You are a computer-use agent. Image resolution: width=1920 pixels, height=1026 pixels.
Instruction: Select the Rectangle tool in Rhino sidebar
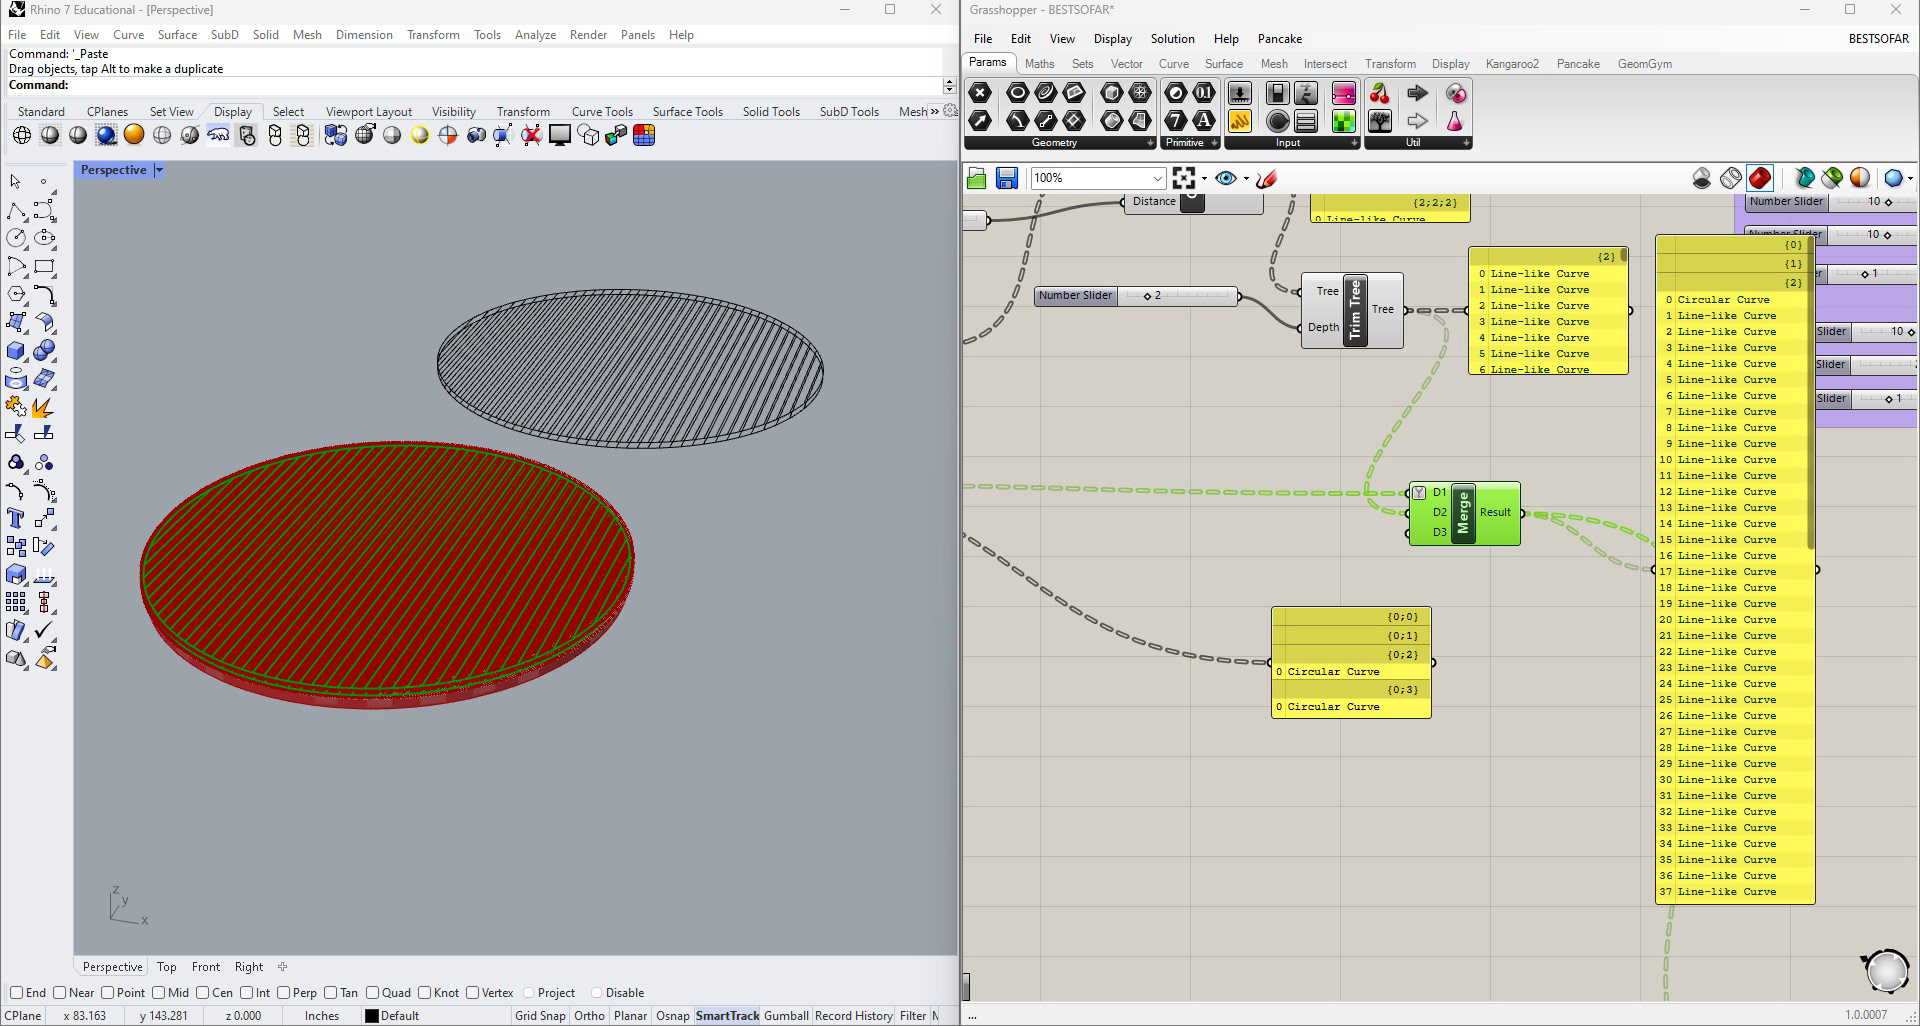tap(44, 266)
